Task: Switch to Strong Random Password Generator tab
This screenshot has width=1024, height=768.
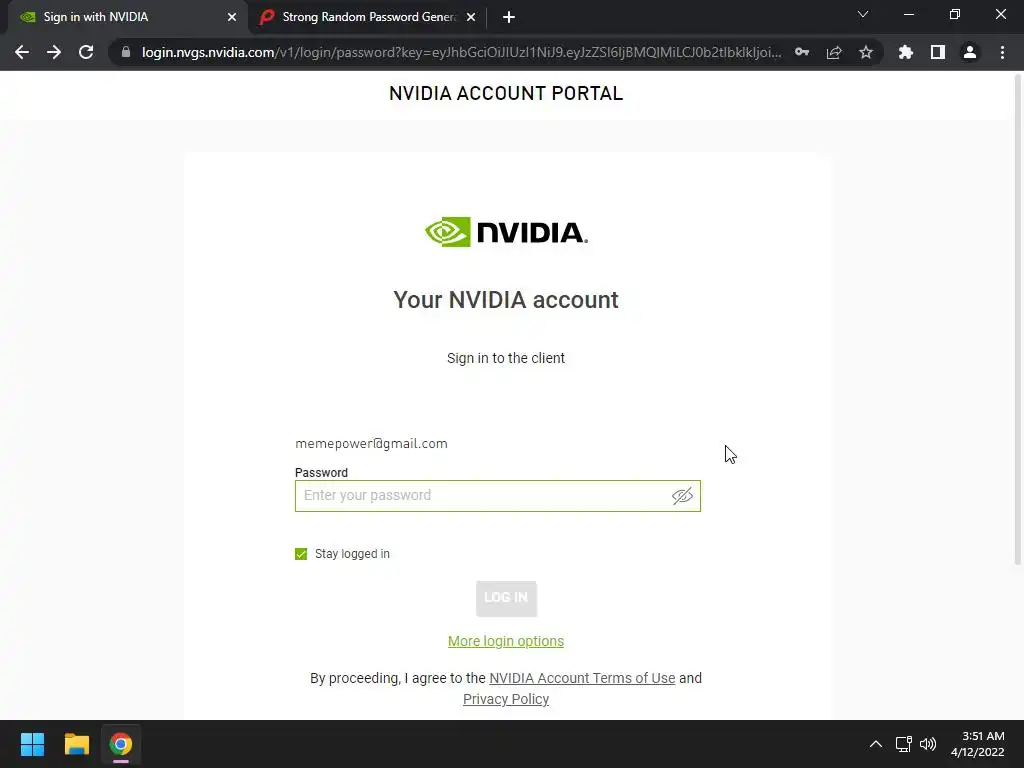Action: click(369, 17)
